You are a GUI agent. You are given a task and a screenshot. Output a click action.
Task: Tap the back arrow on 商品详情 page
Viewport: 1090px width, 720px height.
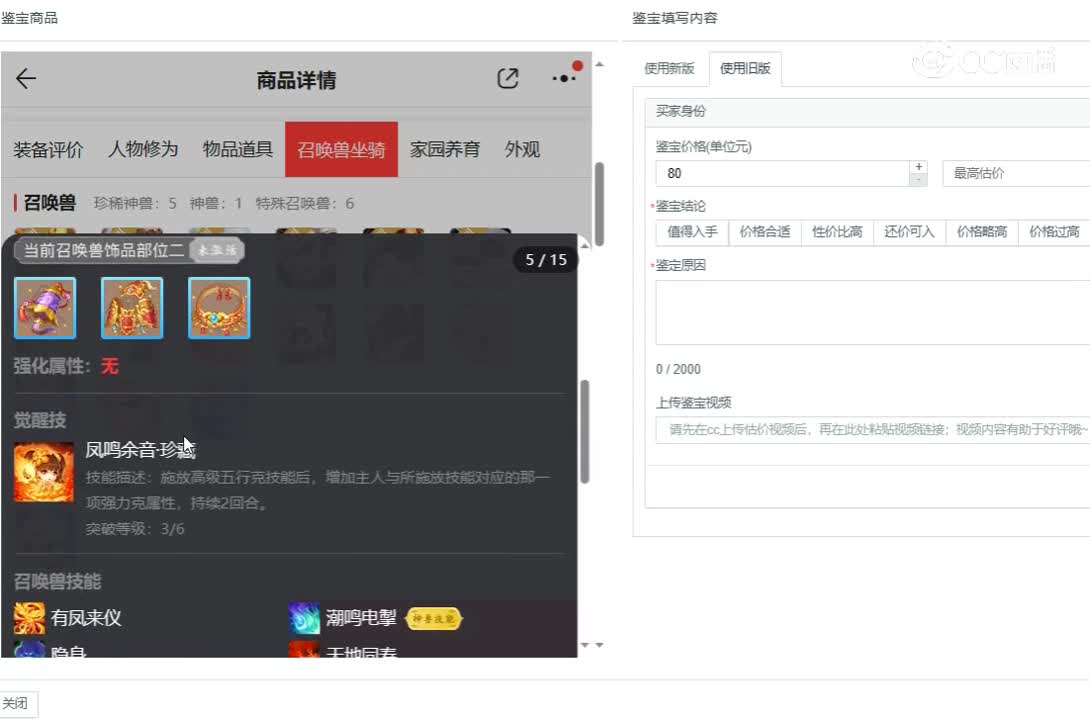click(x=26, y=79)
